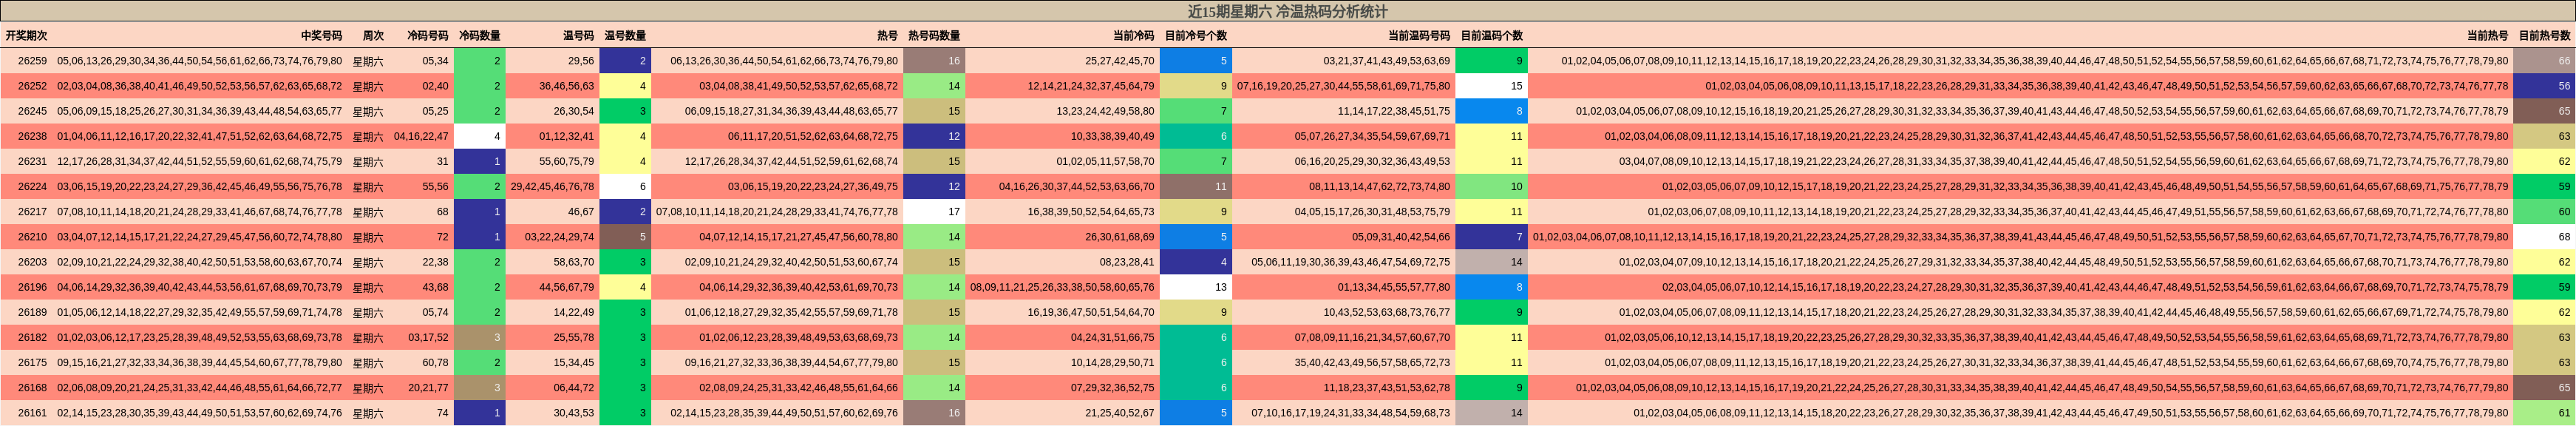2576x426 pixels.
Task: Select current hot count '56' in row 26252
Action: pyautogui.click(x=2544, y=86)
